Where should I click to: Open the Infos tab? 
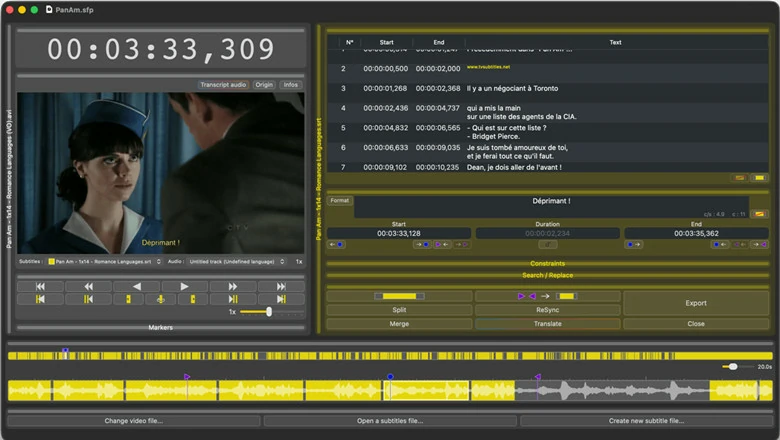click(291, 85)
